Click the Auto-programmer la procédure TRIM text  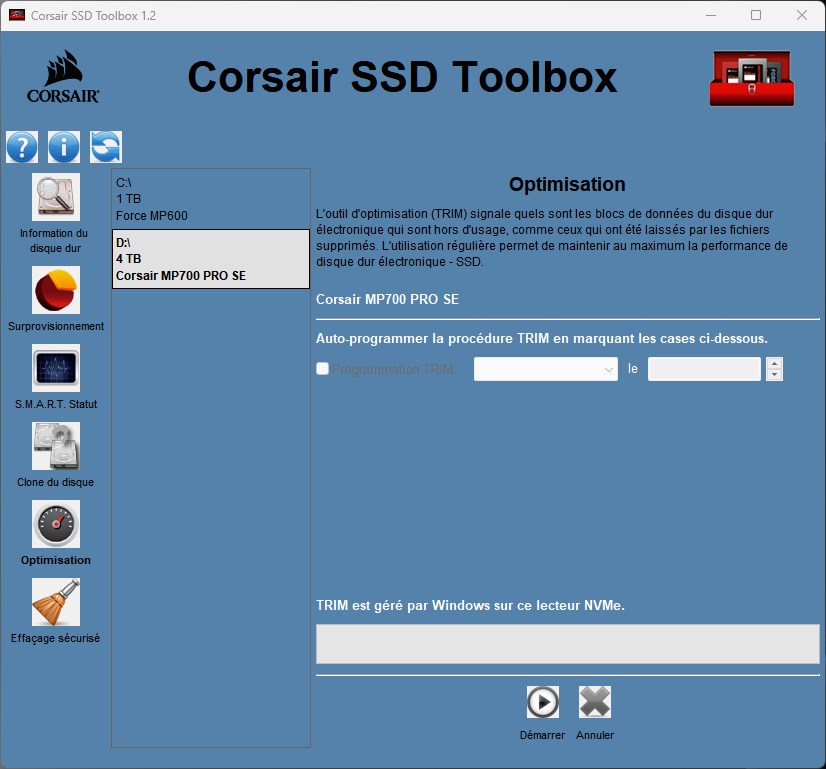(x=542, y=339)
